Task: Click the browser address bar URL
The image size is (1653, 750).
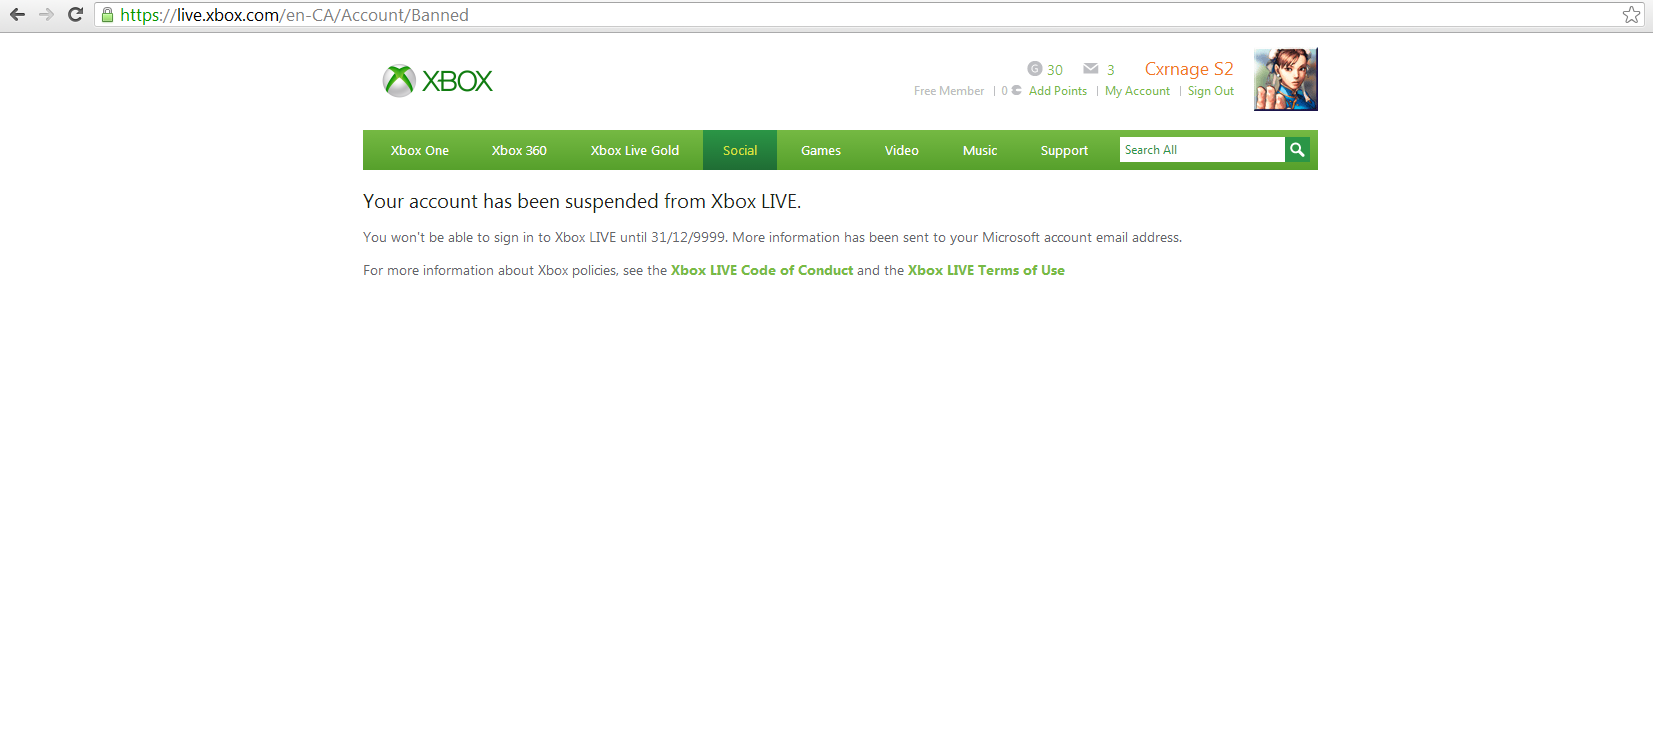Action: coord(294,15)
